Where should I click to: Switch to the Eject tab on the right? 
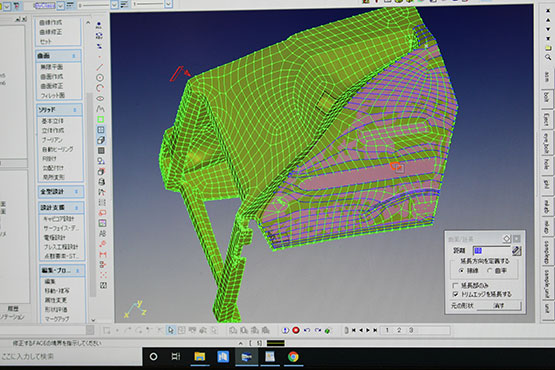546,120
